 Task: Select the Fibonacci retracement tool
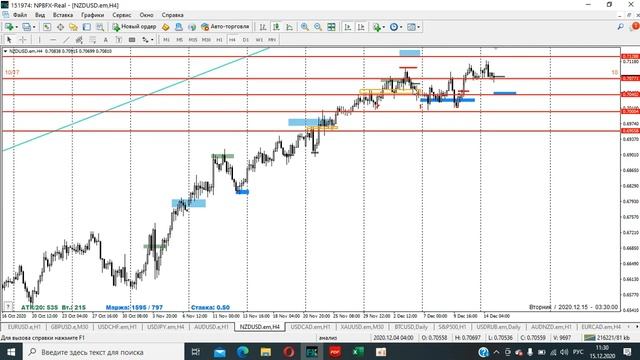93,40
